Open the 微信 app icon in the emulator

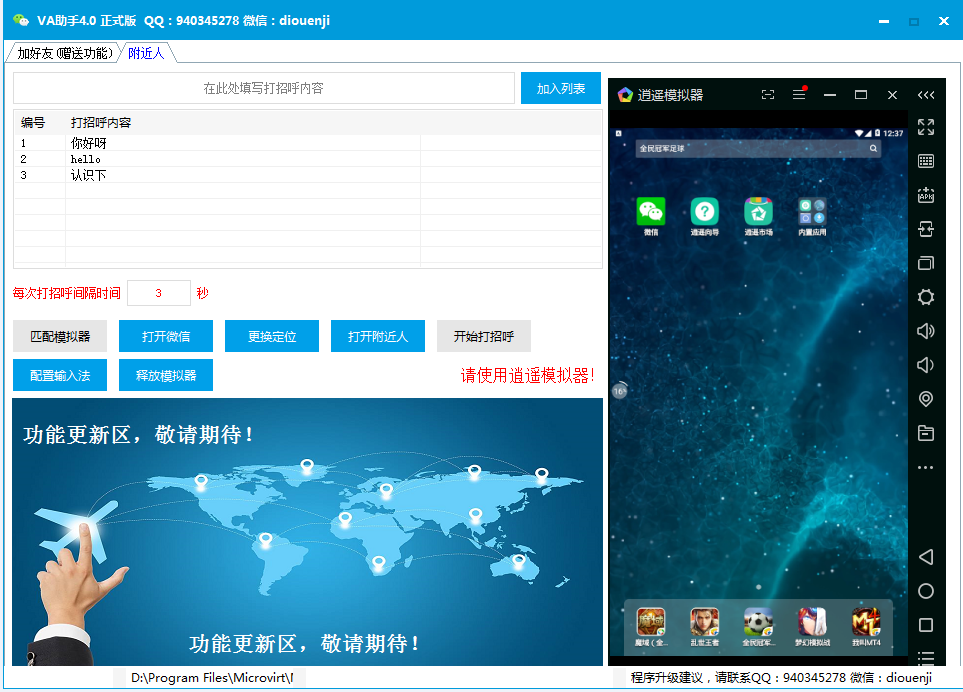pyautogui.click(x=650, y=212)
